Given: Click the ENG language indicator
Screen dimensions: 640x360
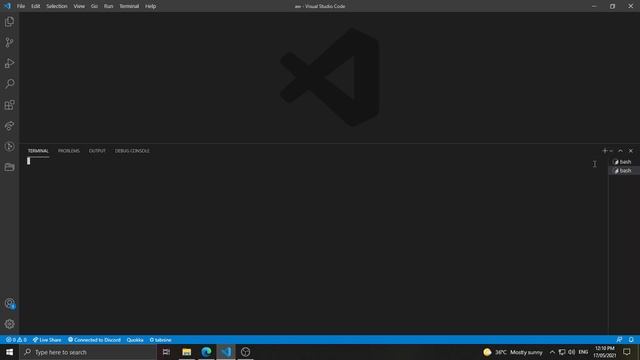Looking at the screenshot, I should (584, 352).
